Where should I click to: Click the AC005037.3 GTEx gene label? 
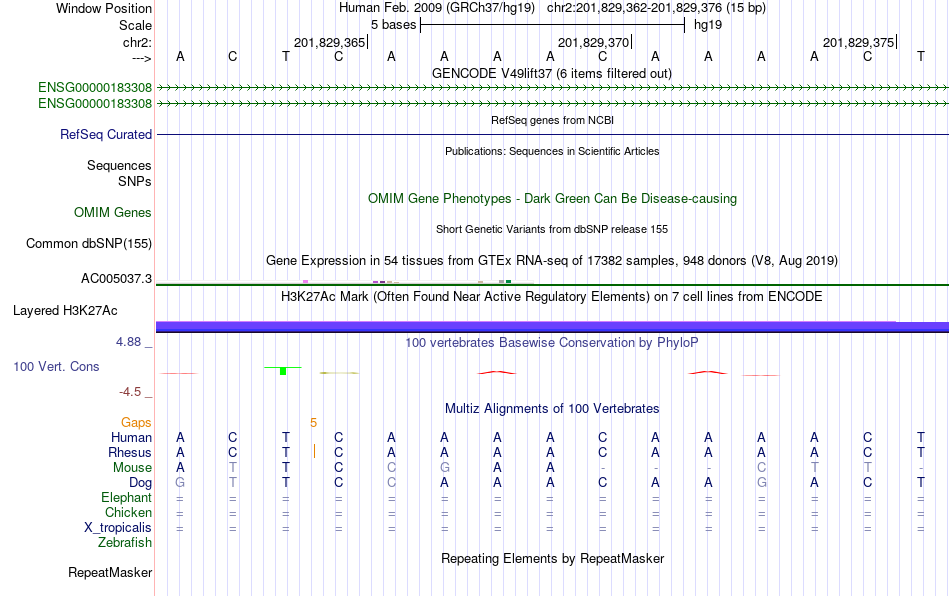click(x=116, y=279)
